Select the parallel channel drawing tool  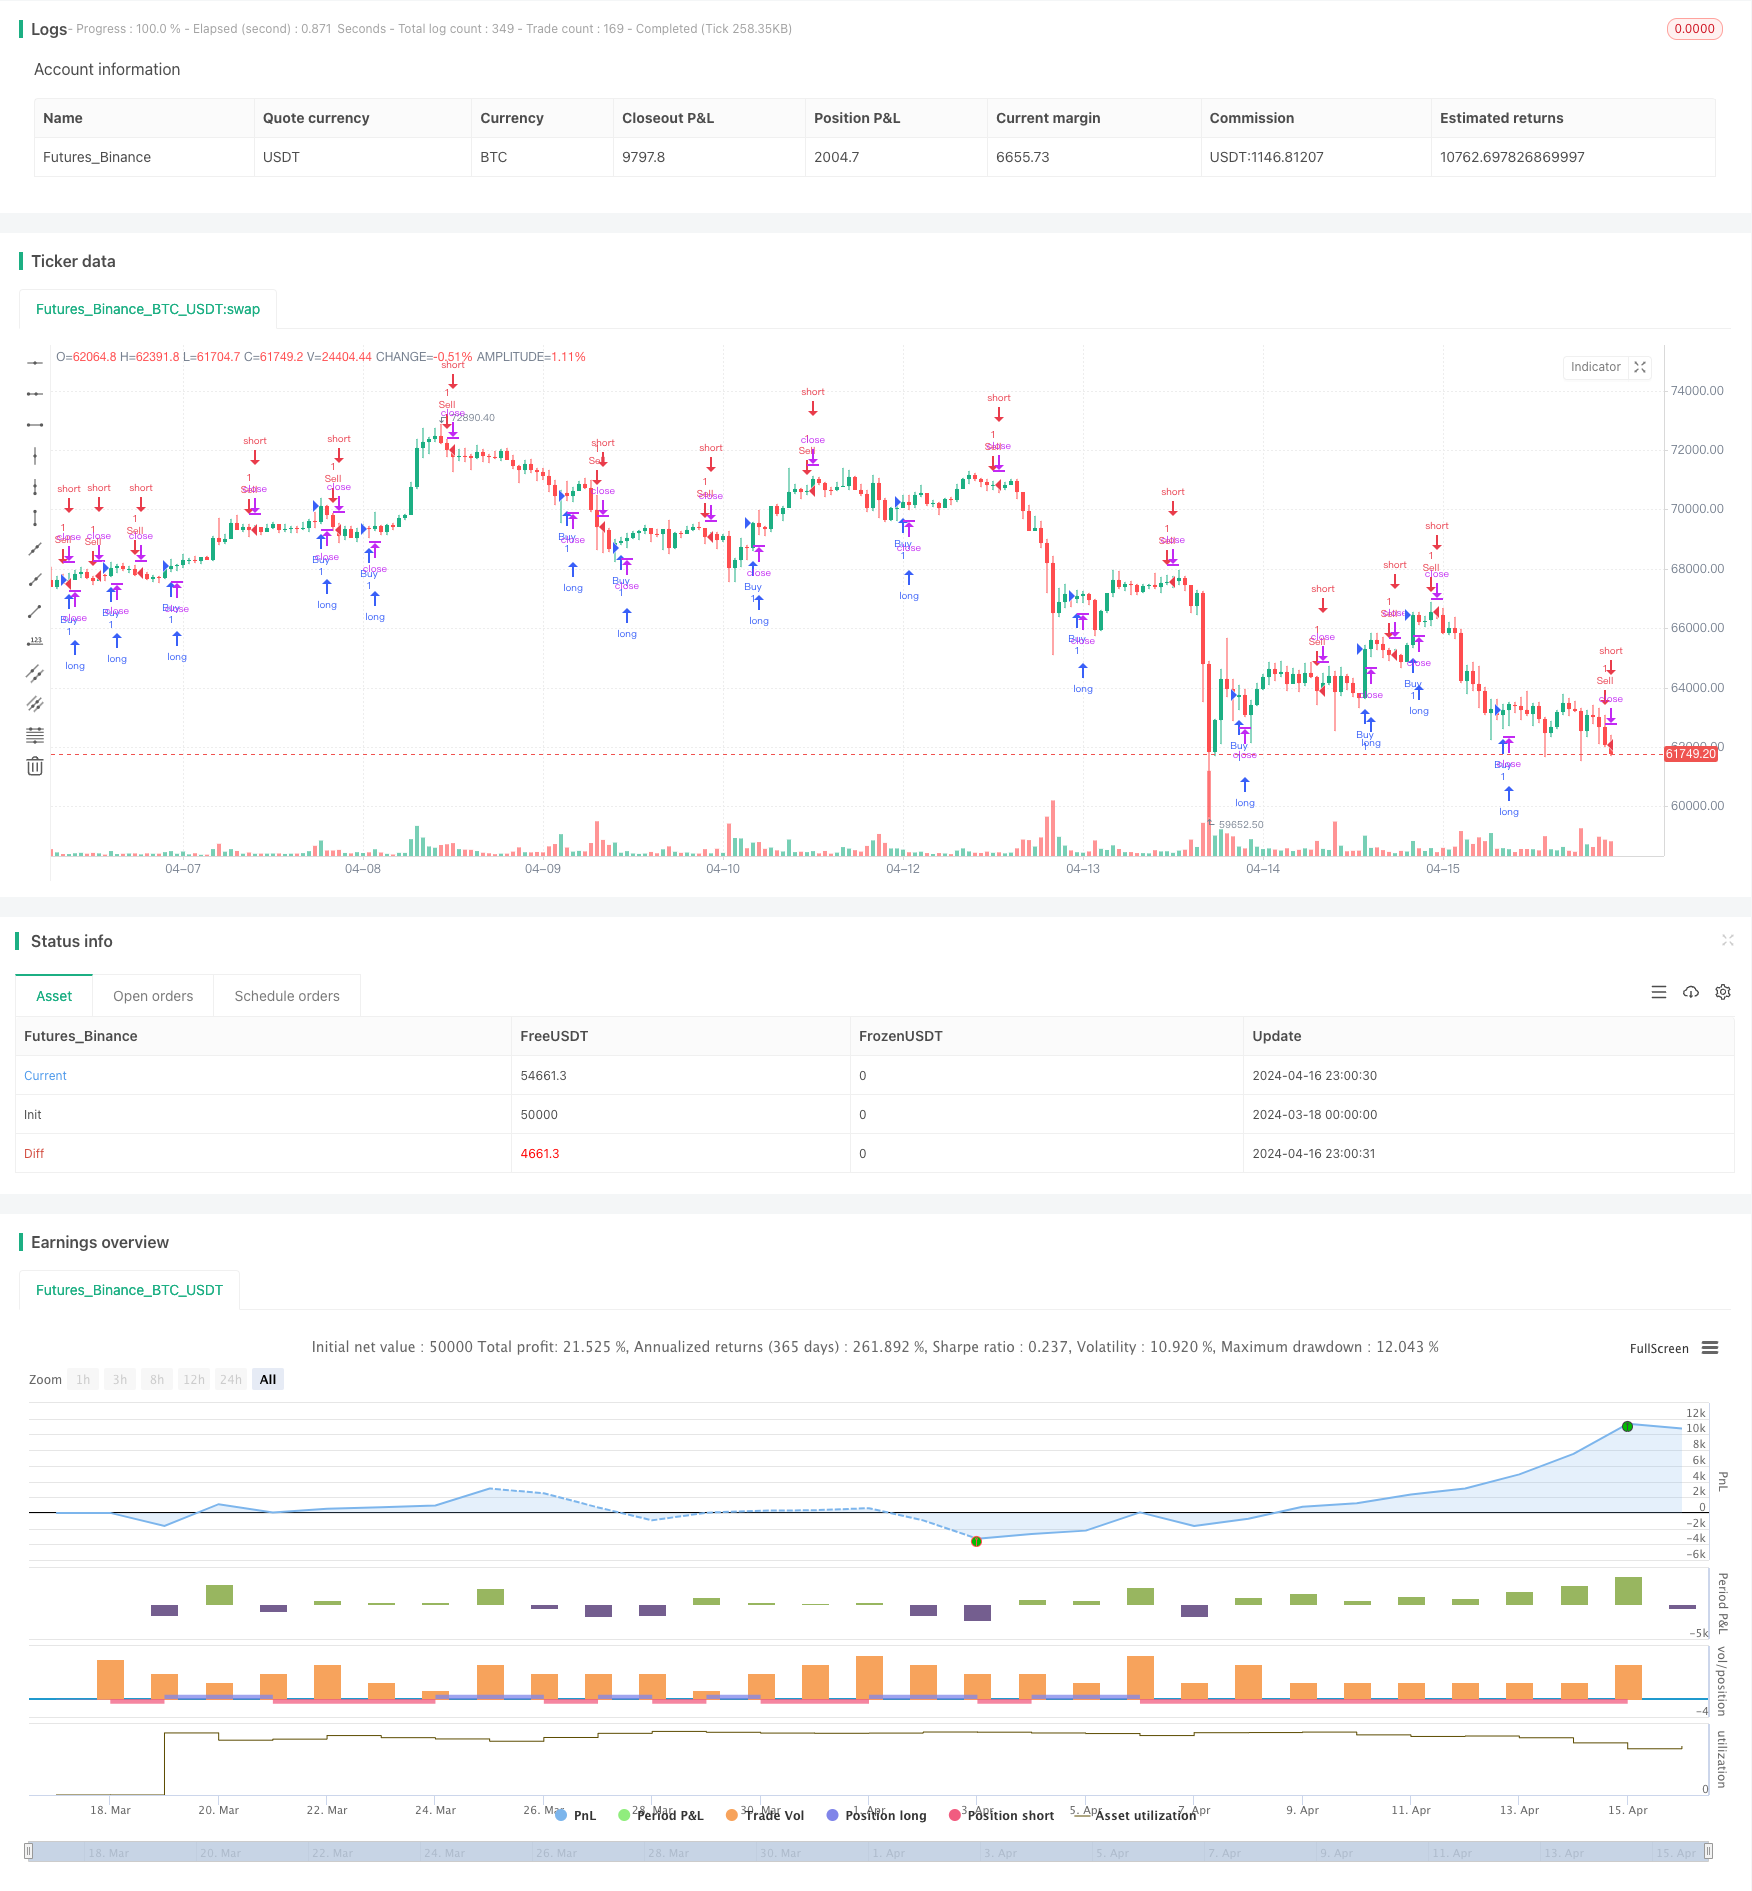(35, 673)
